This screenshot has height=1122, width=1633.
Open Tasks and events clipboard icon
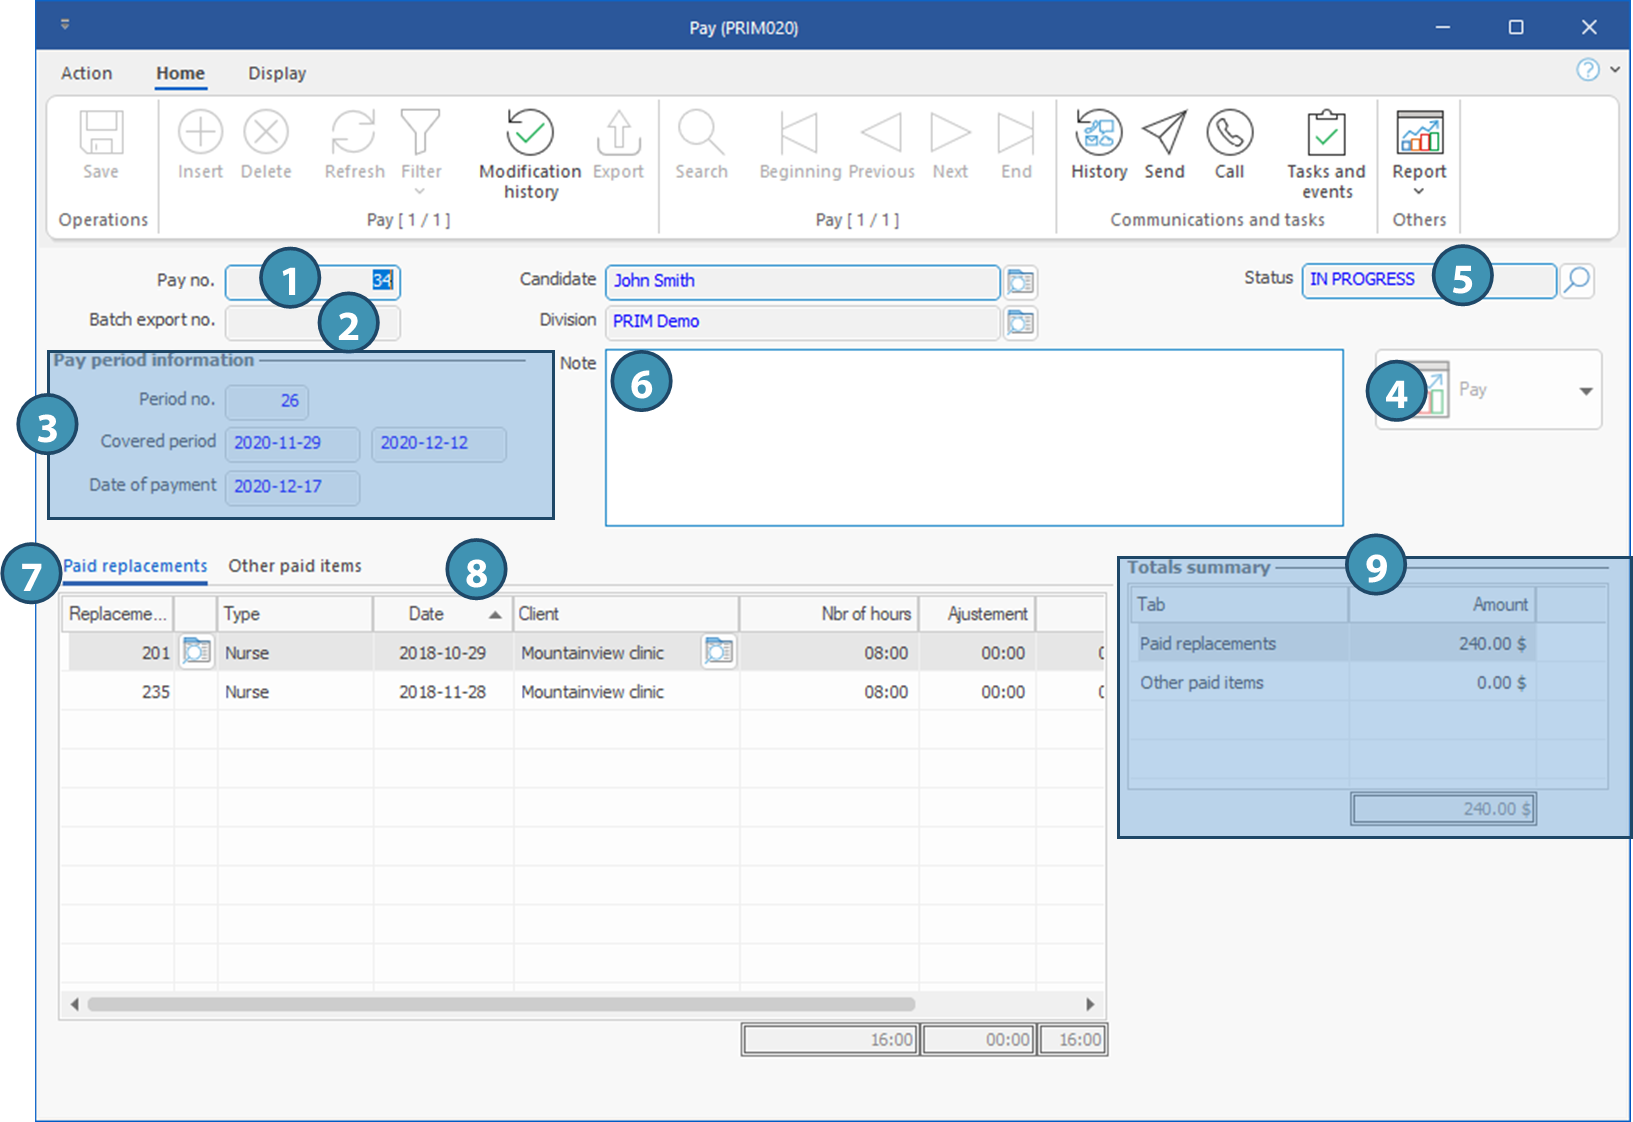[x=1326, y=134]
